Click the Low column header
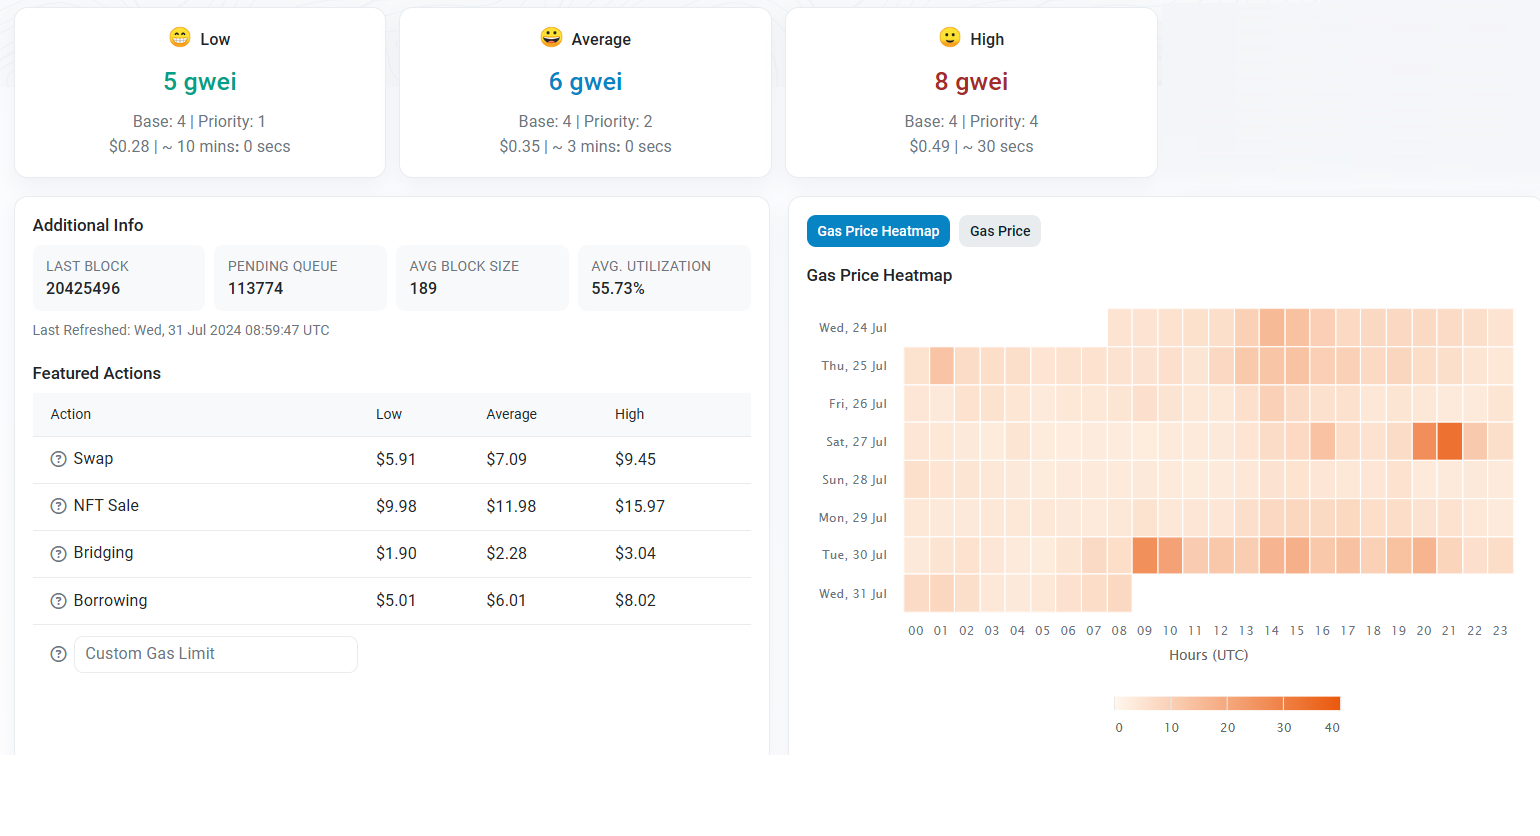Screen dimensions: 1540x836 coord(389,414)
